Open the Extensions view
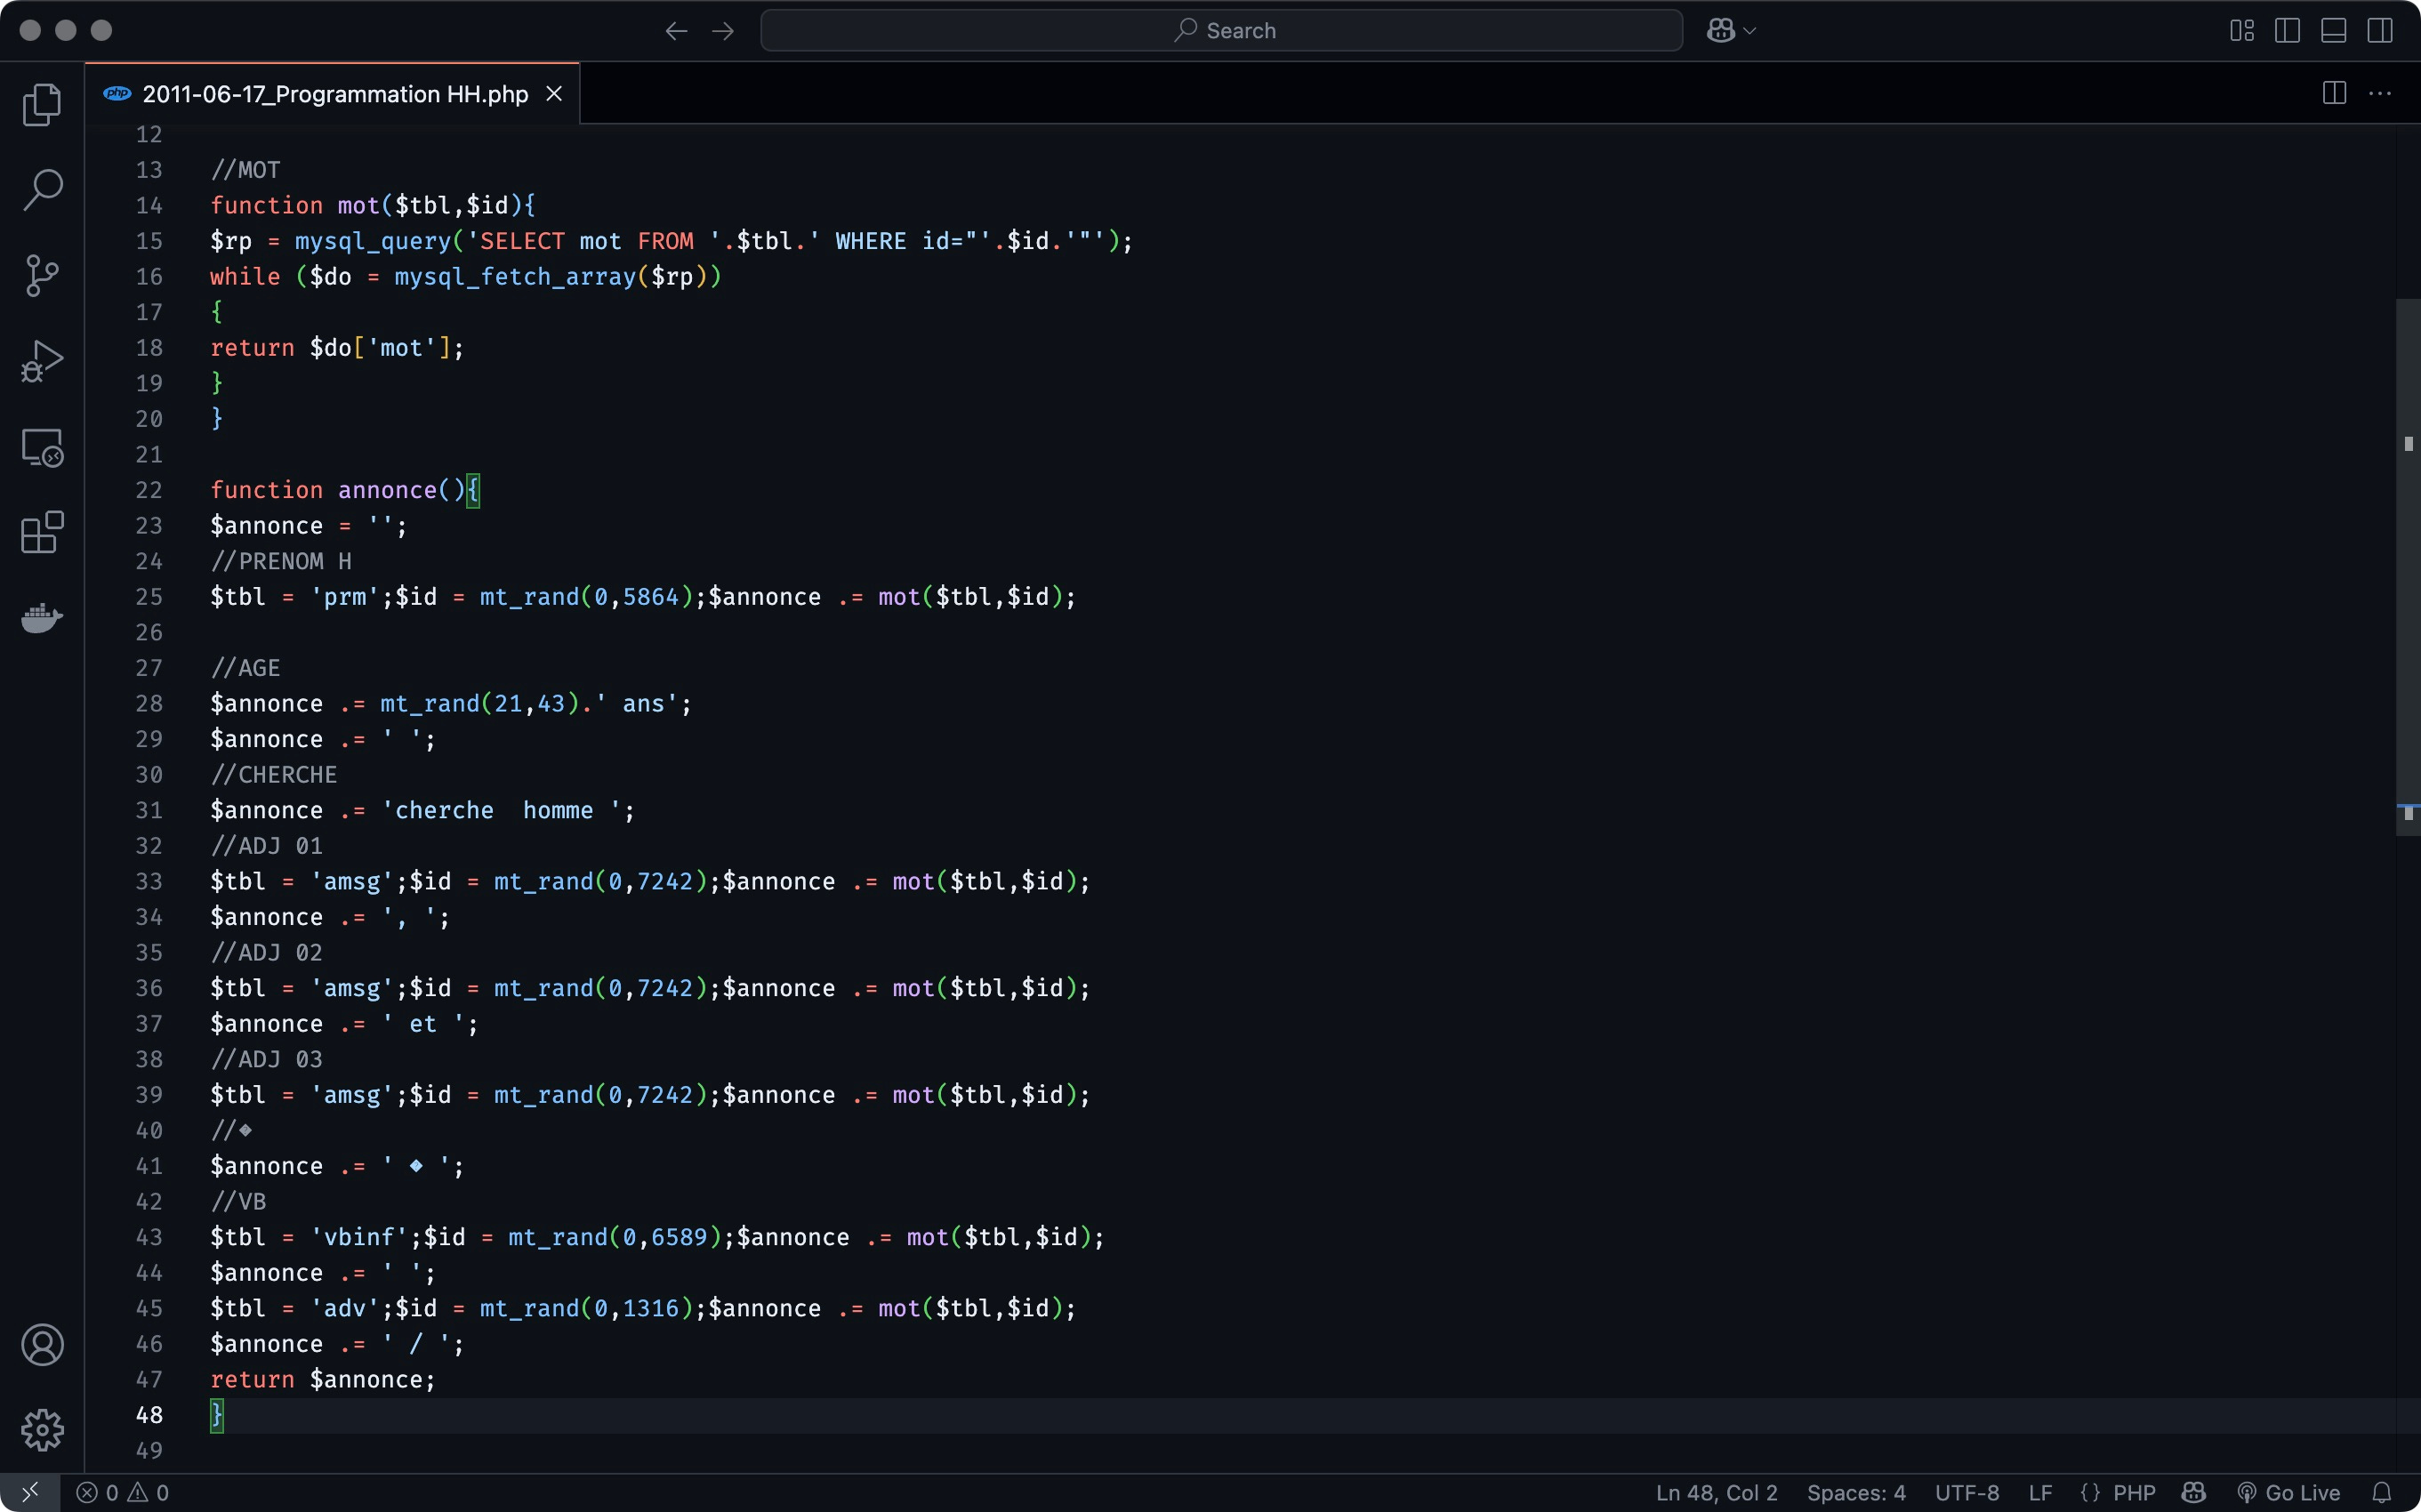The width and height of the screenshot is (2421, 1512). pos(42,532)
